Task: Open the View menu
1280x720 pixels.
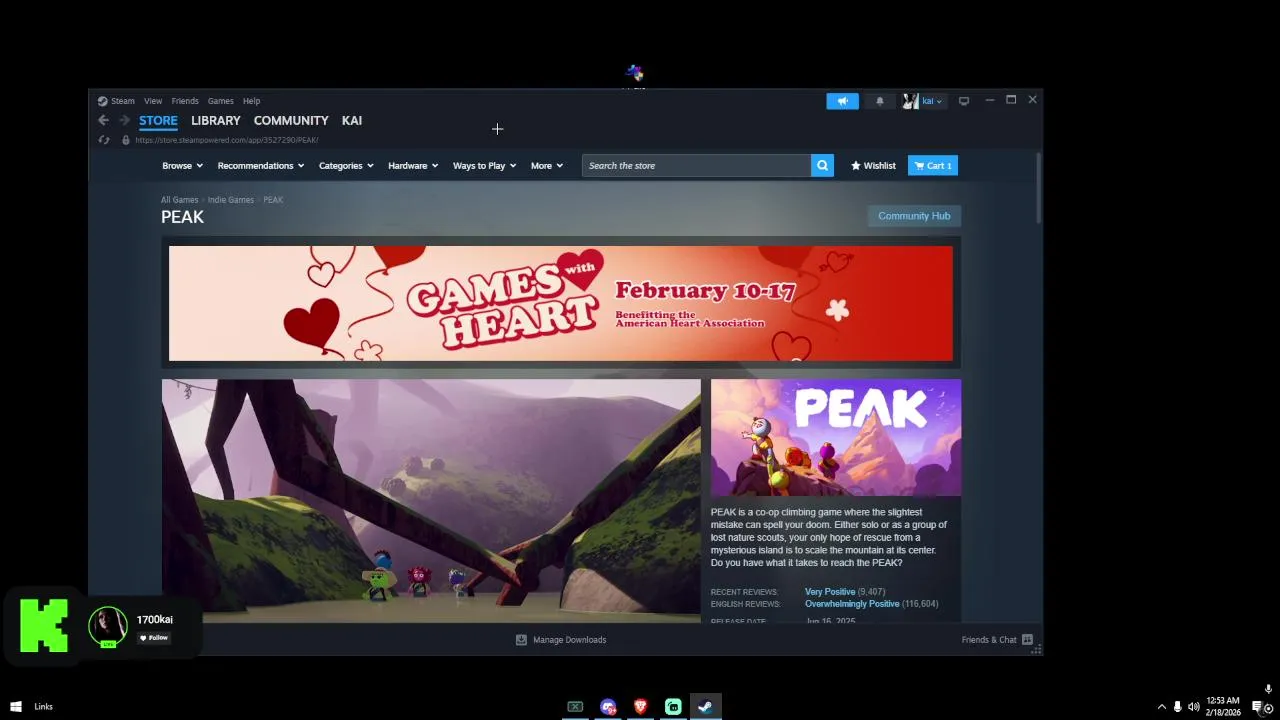Action: point(153,101)
